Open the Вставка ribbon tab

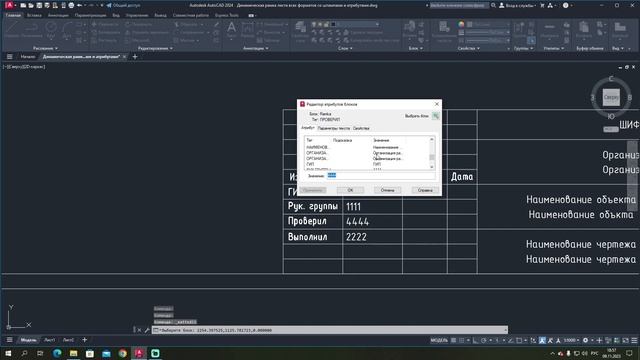point(34,15)
